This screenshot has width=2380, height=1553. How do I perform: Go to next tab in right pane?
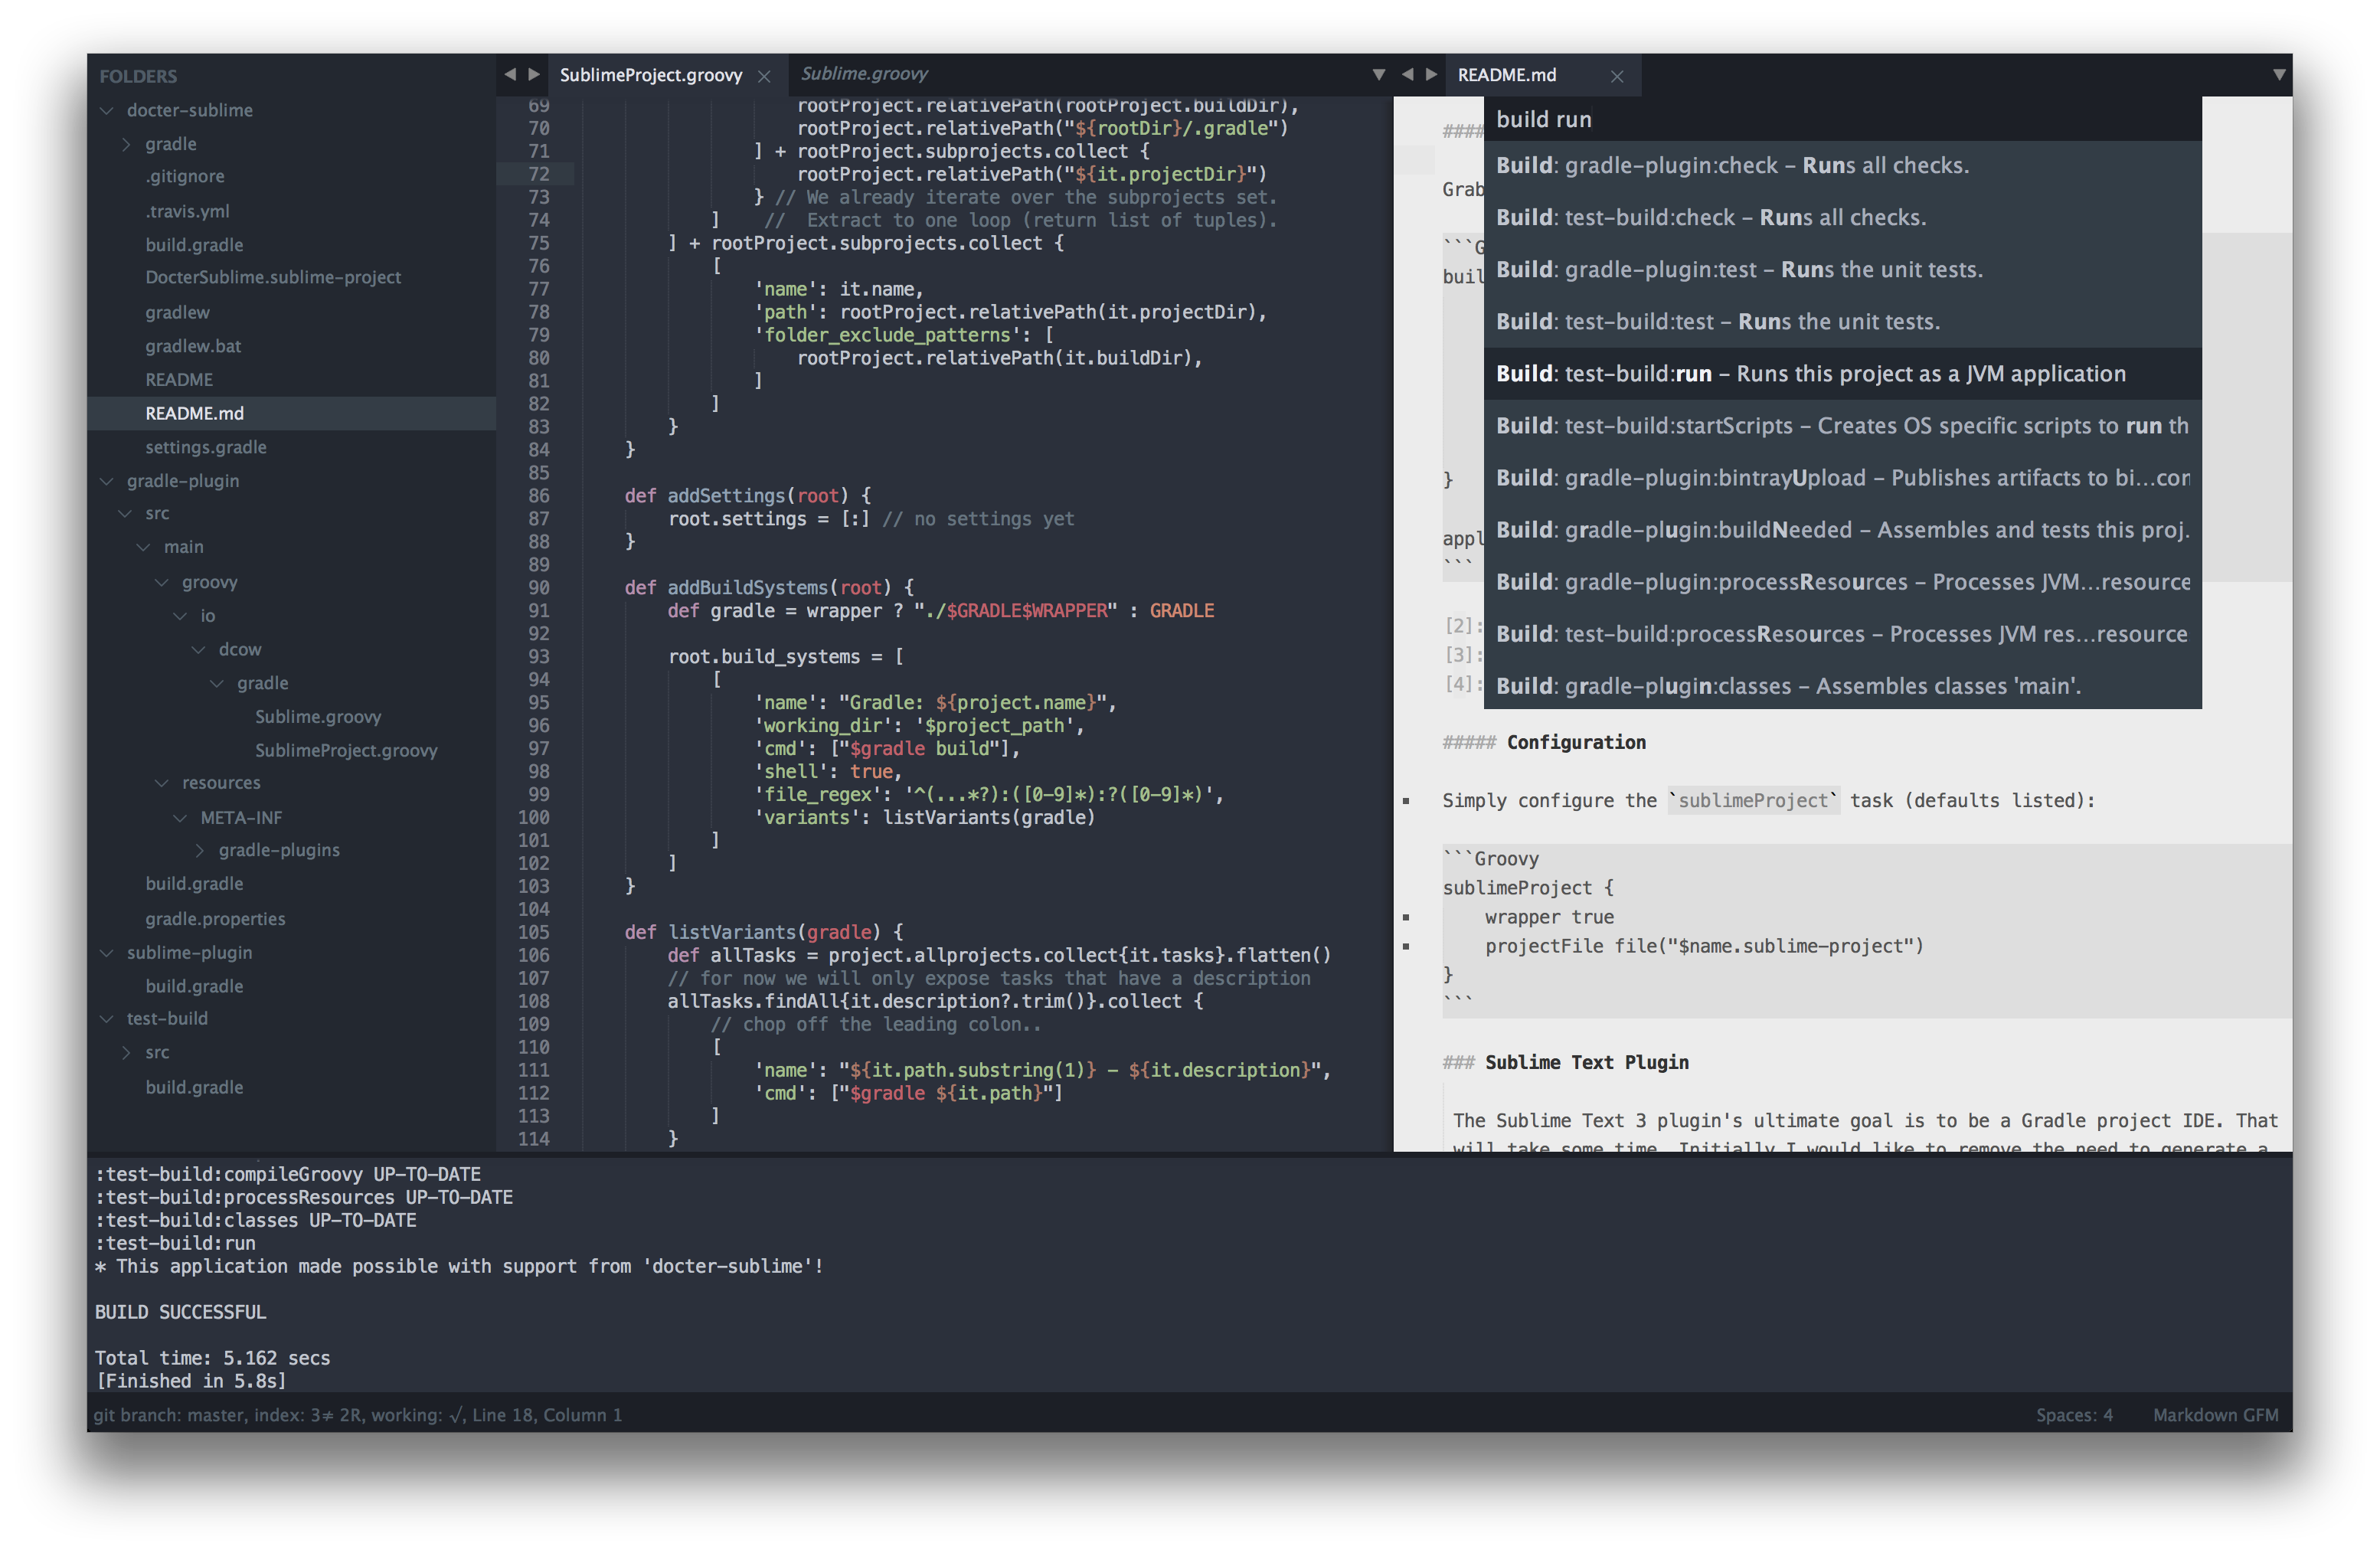click(1431, 74)
